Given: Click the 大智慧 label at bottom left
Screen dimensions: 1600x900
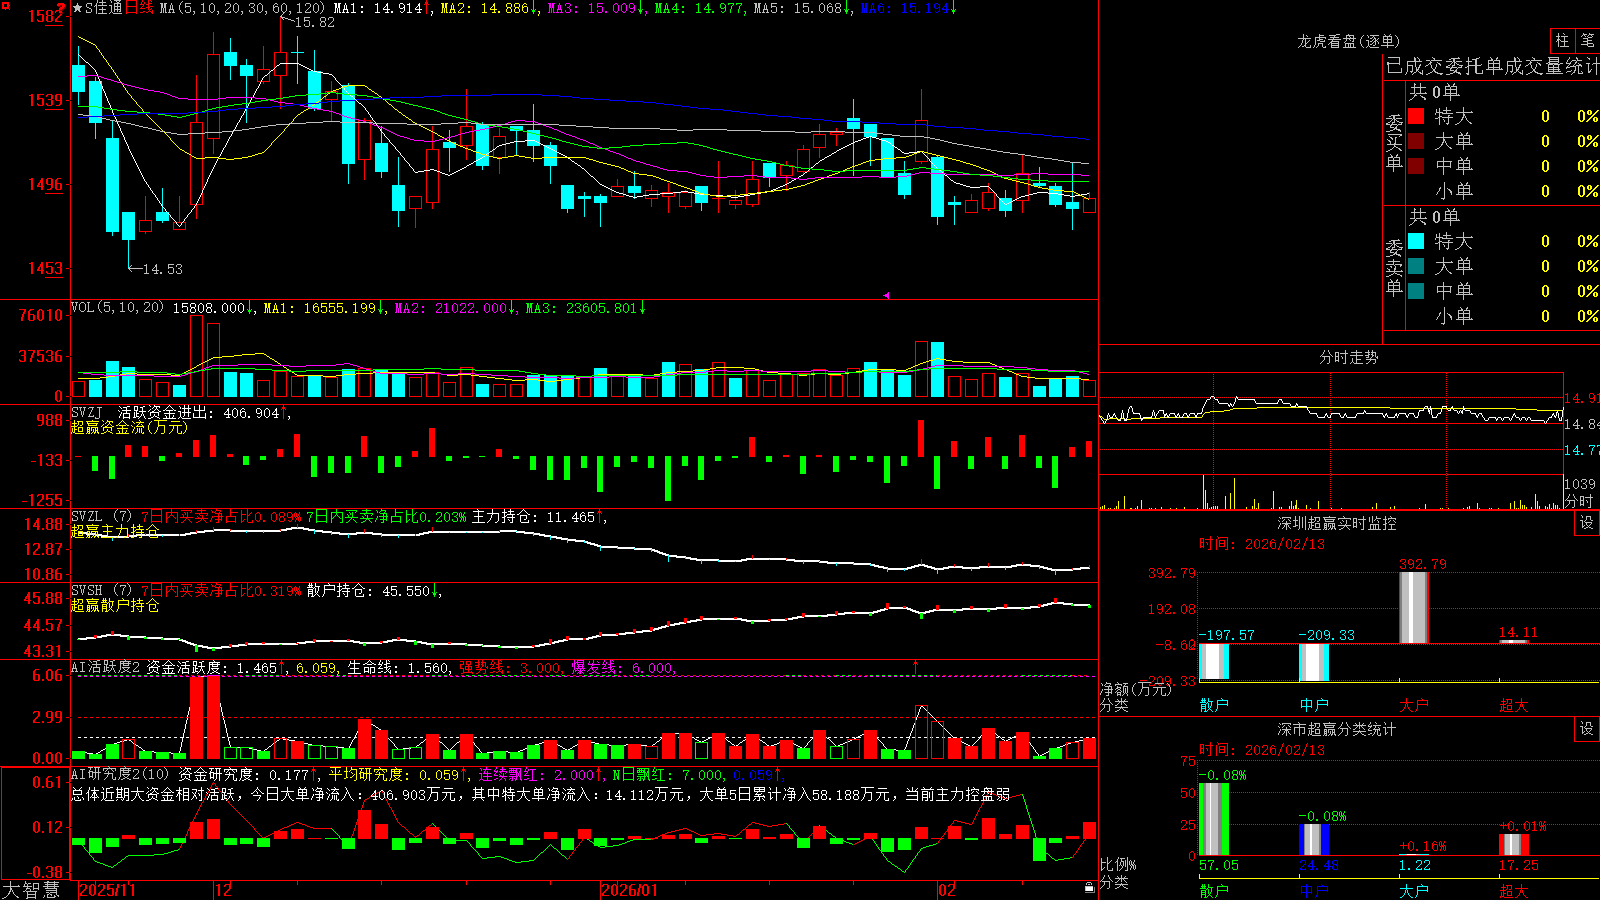Looking at the screenshot, I should (x=31, y=889).
